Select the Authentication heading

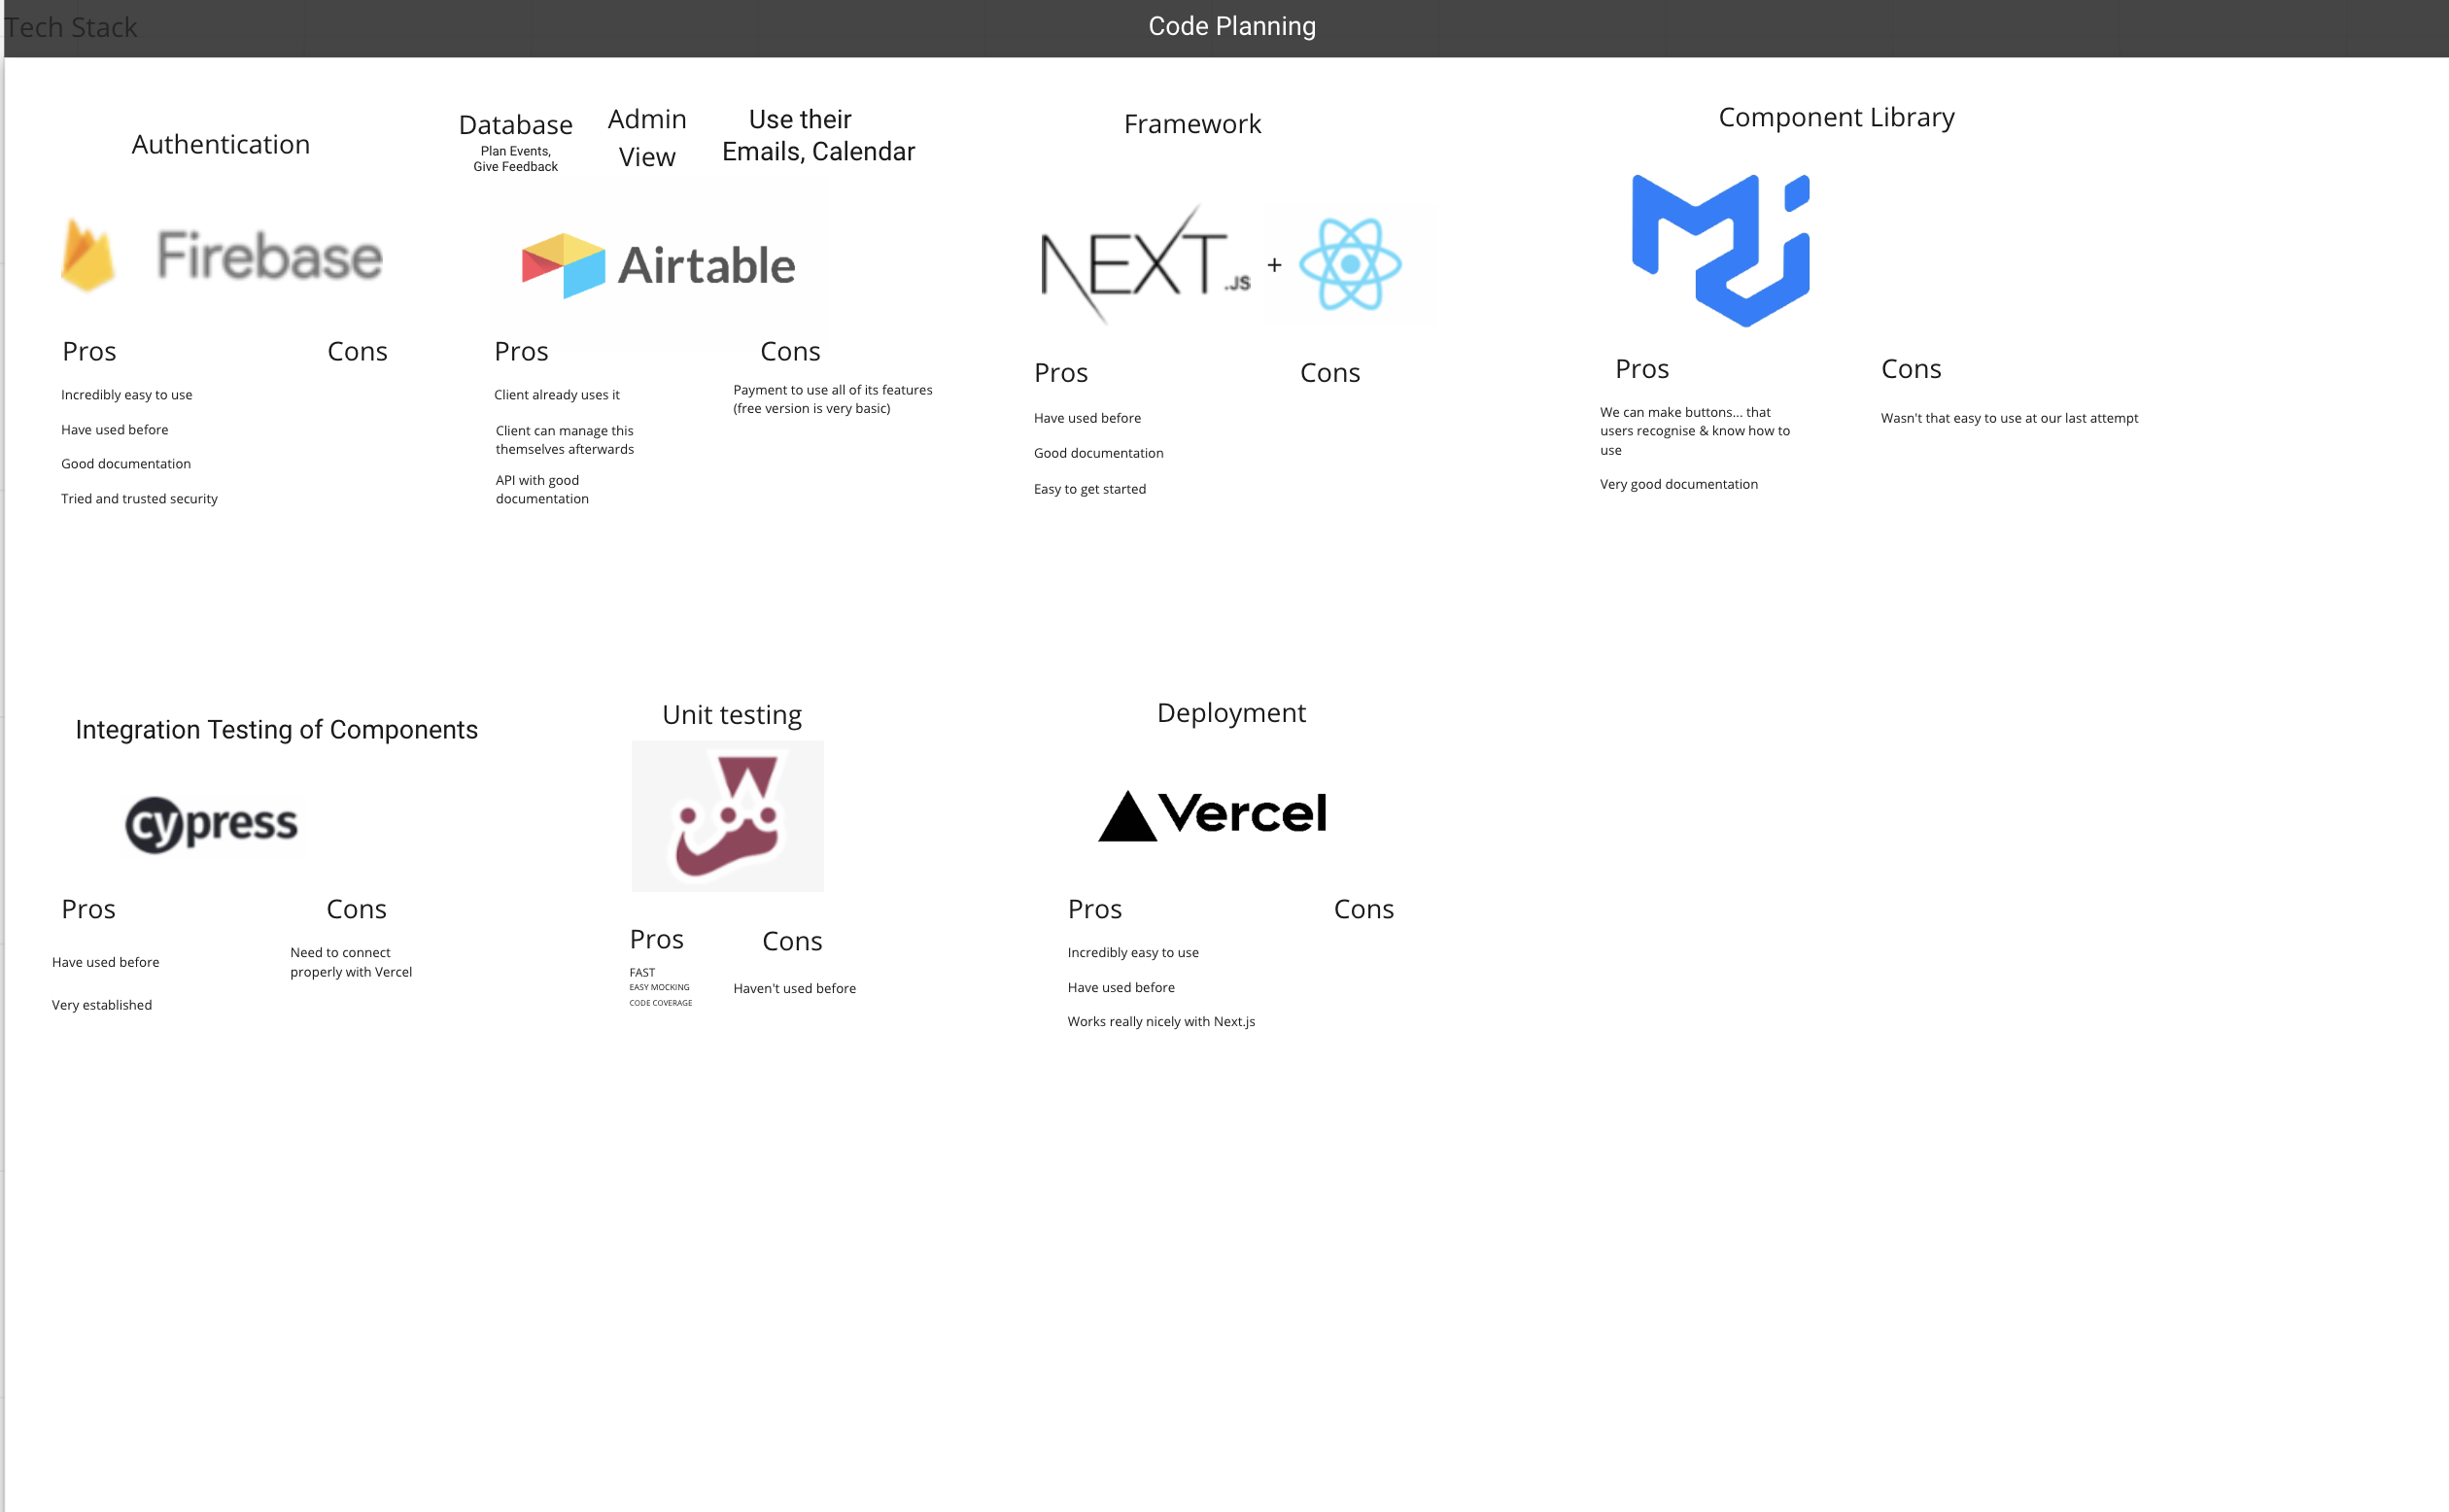click(221, 144)
